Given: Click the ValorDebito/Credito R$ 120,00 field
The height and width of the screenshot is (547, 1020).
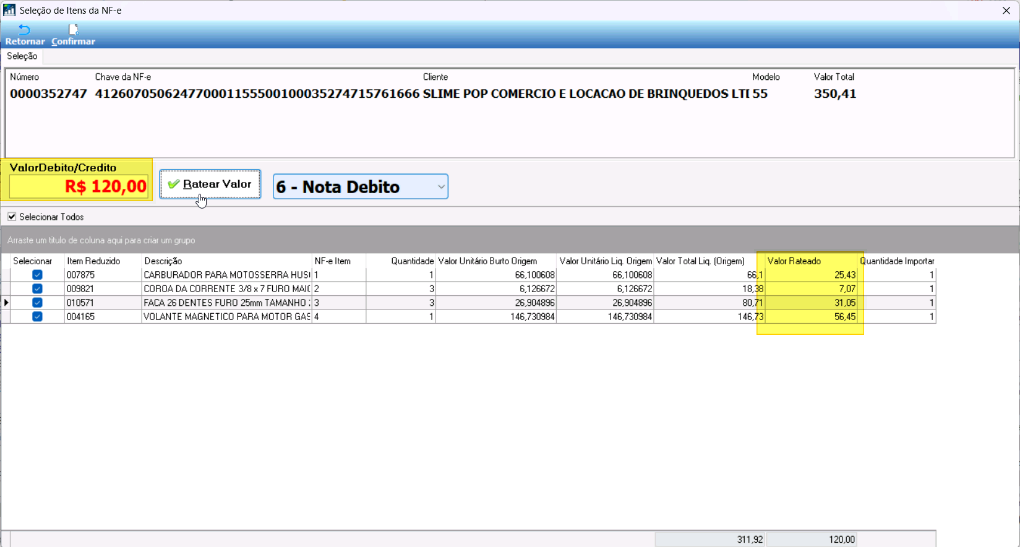Looking at the screenshot, I should tap(79, 187).
